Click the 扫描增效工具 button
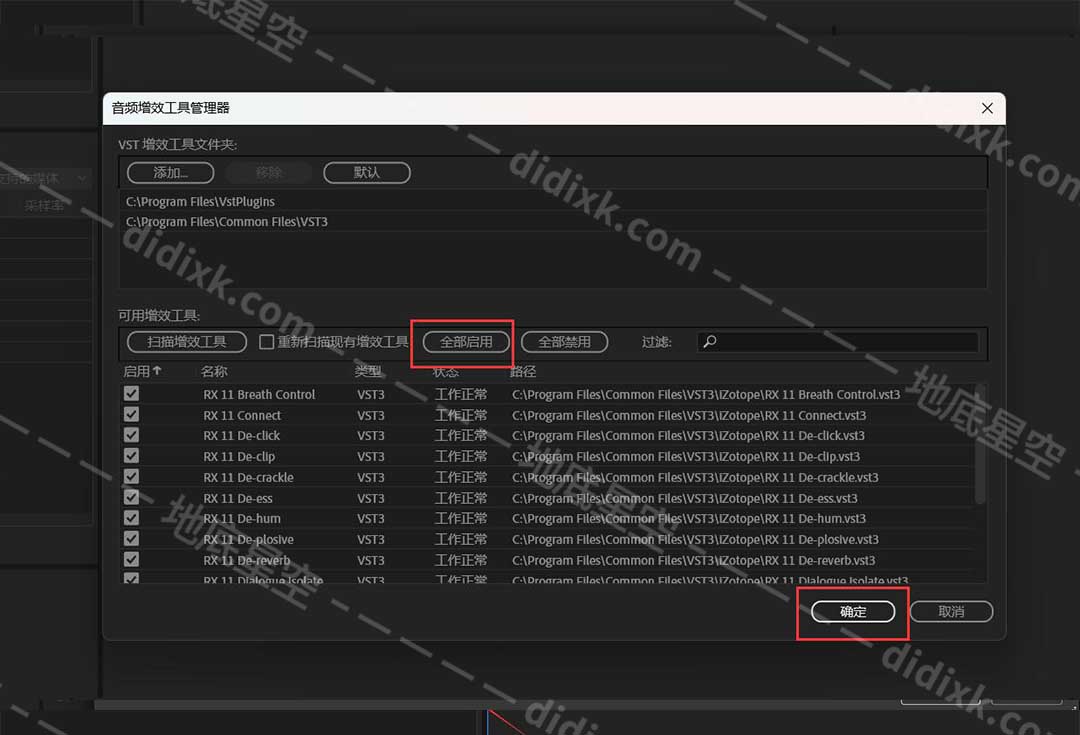Viewport: 1080px width, 735px height. [187, 342]
